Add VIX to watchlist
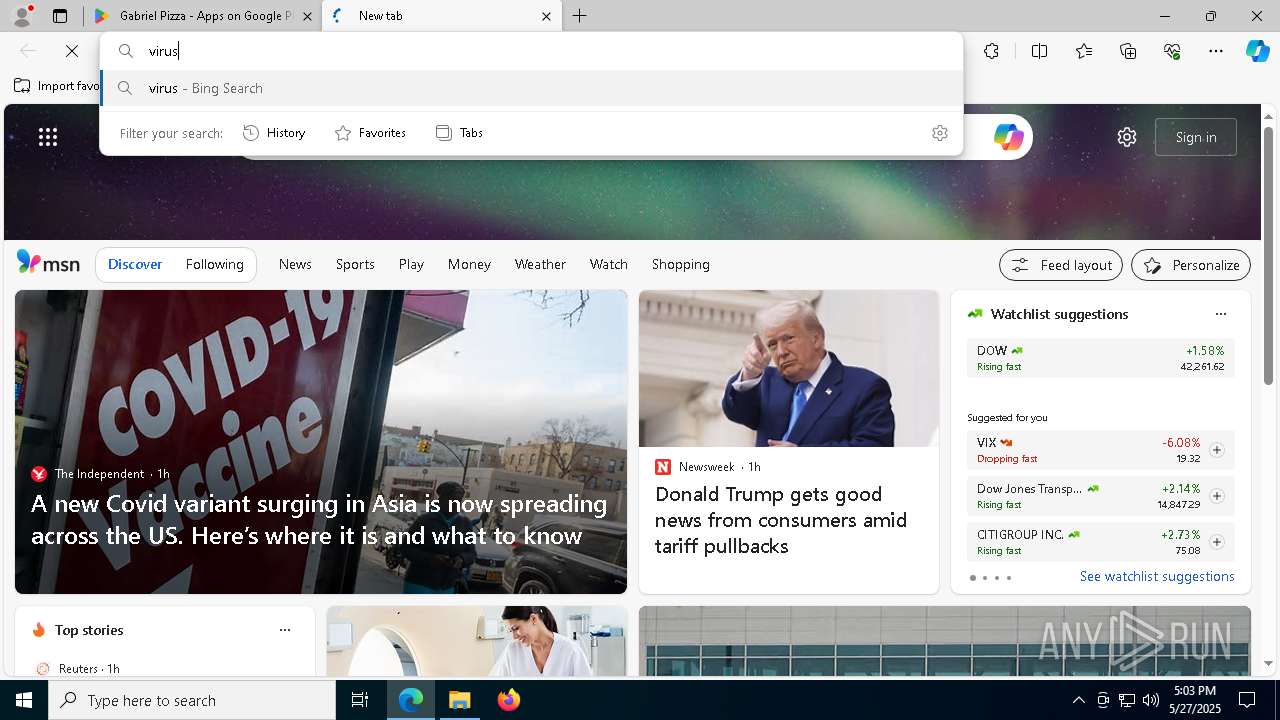Screen dimensions: 1280x720 [x=1217, y=450]
